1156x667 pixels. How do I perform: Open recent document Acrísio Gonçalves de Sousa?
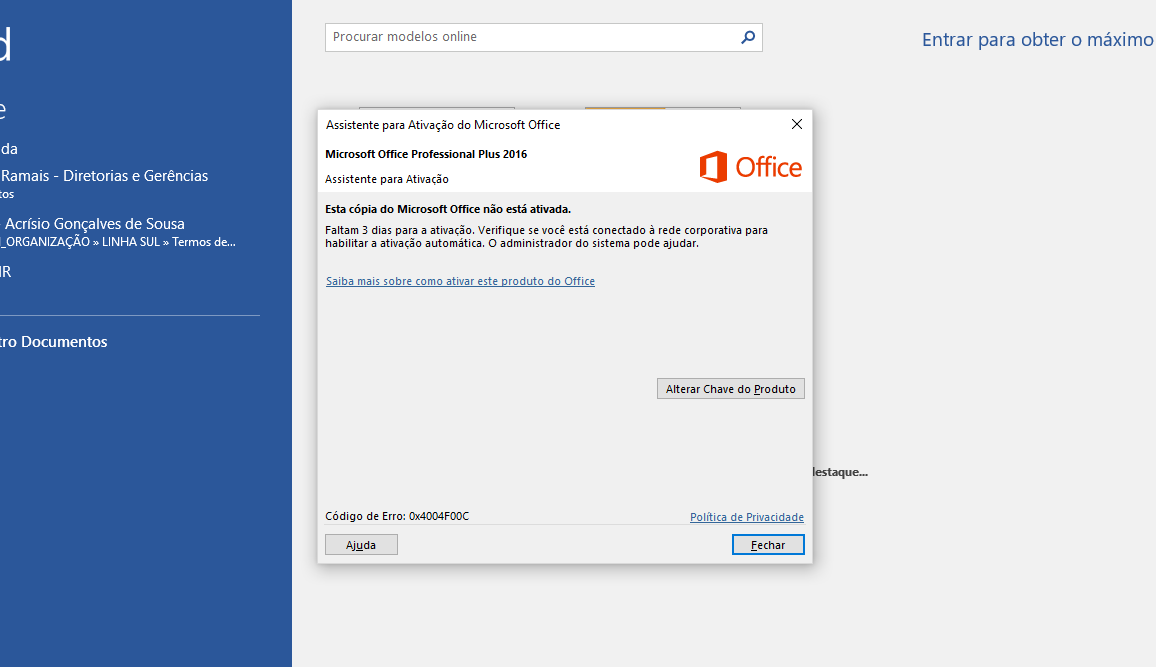(x=118, y=231)
